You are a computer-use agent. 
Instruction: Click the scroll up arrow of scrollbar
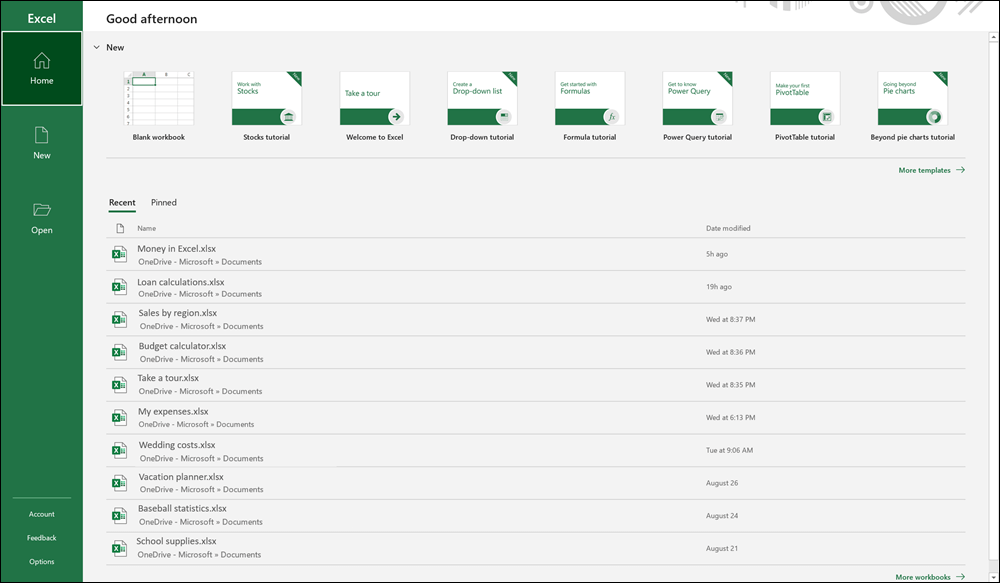coord(993,38)
